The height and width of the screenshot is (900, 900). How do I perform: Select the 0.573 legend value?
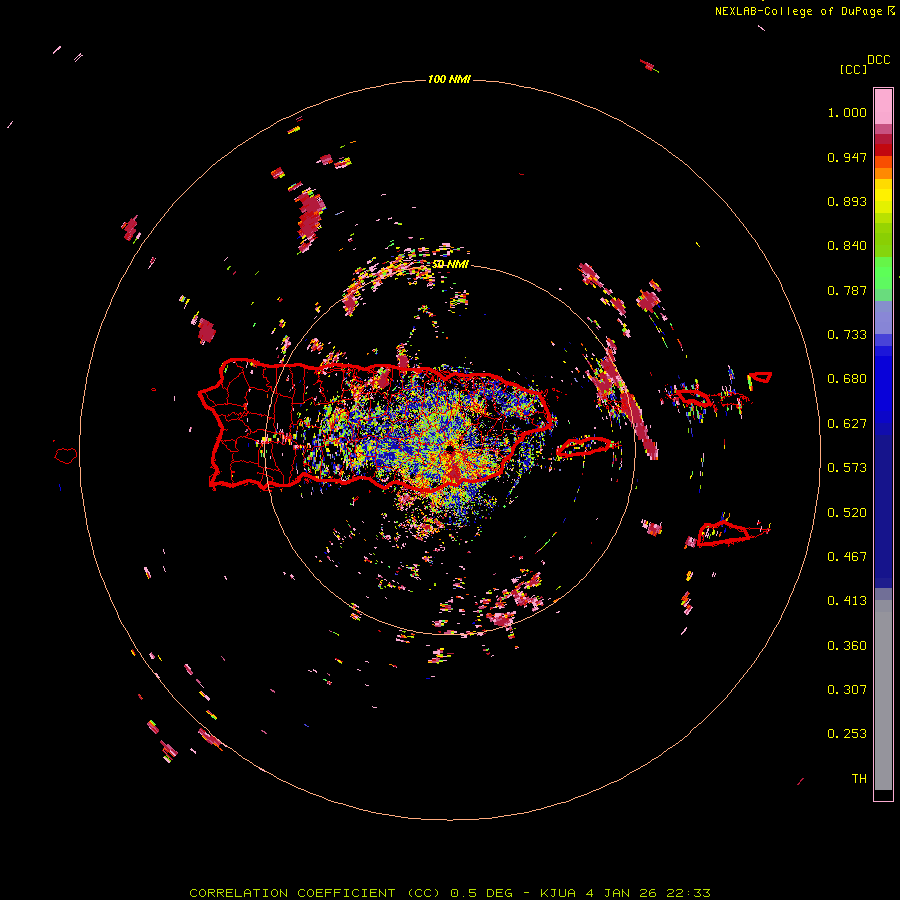click(x=847, y=468)
